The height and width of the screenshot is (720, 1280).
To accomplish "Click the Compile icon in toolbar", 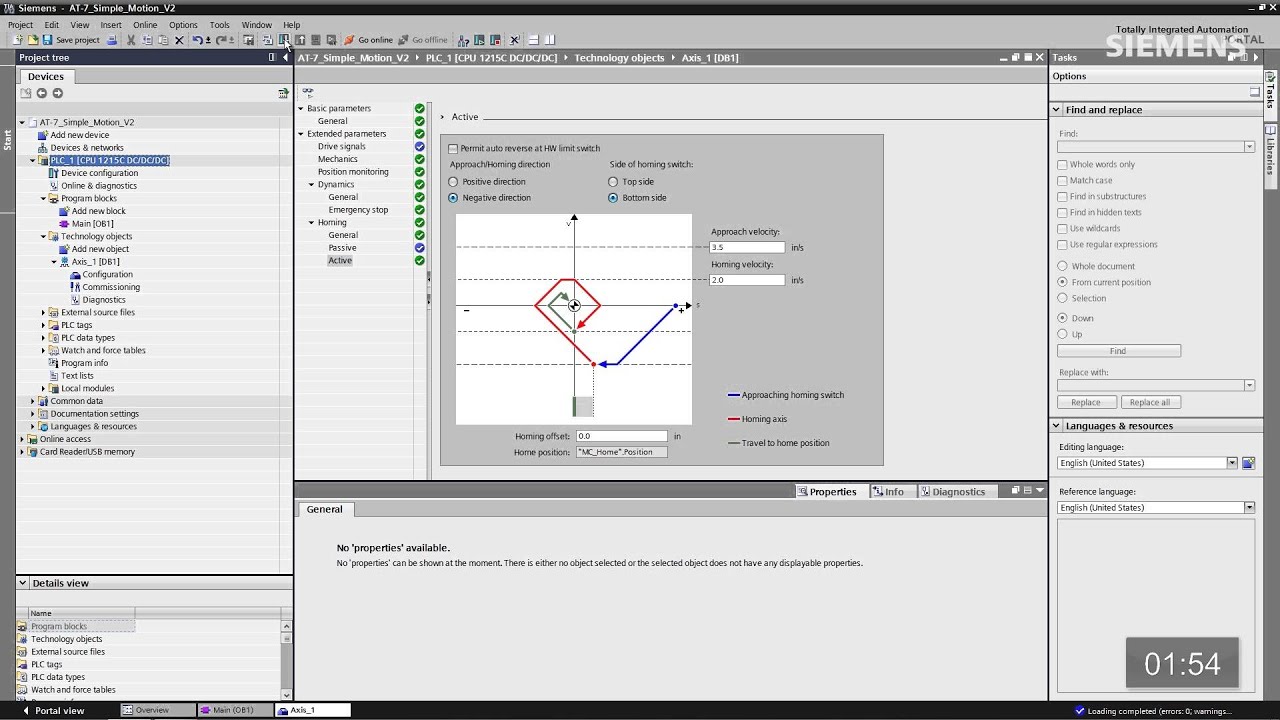I will coord(266,40).
